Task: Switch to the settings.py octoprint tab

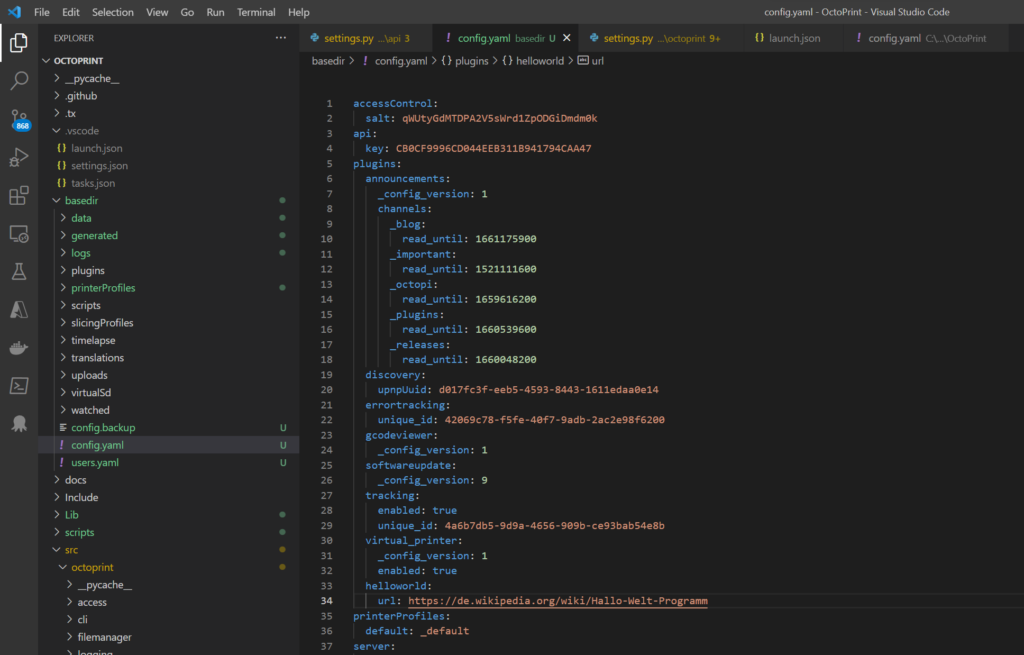Action: click(x=661, y=38)
